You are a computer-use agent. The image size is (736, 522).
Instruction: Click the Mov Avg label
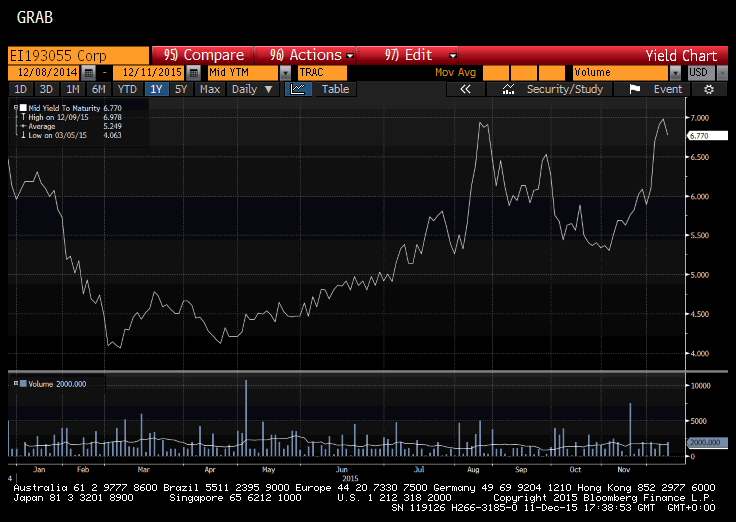[x=455, y=72]
